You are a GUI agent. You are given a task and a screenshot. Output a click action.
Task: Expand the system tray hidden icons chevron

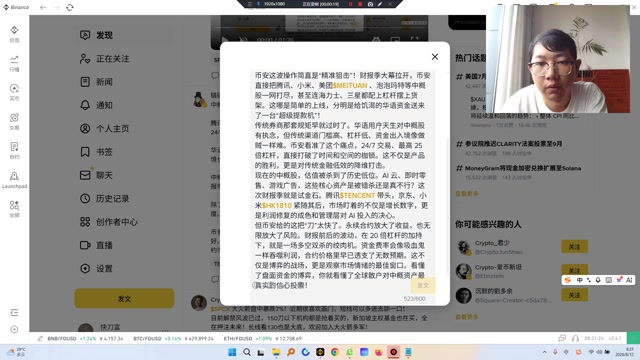[x=544, y=352]
